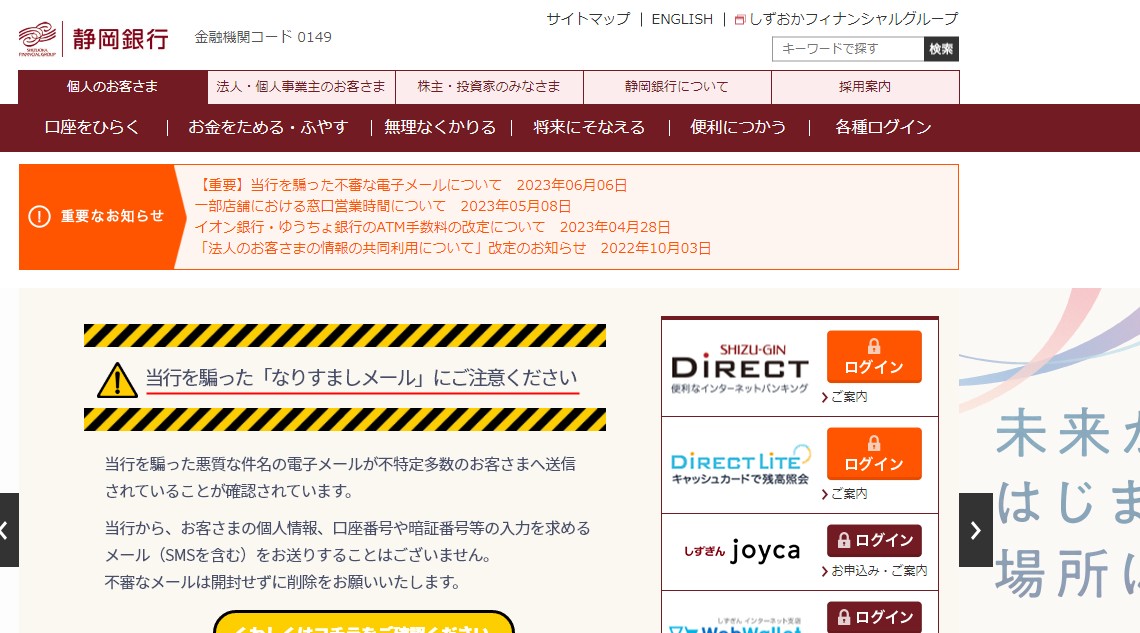Open the 法人のお客さまの情報の共同利用 notice

(453, 249)
